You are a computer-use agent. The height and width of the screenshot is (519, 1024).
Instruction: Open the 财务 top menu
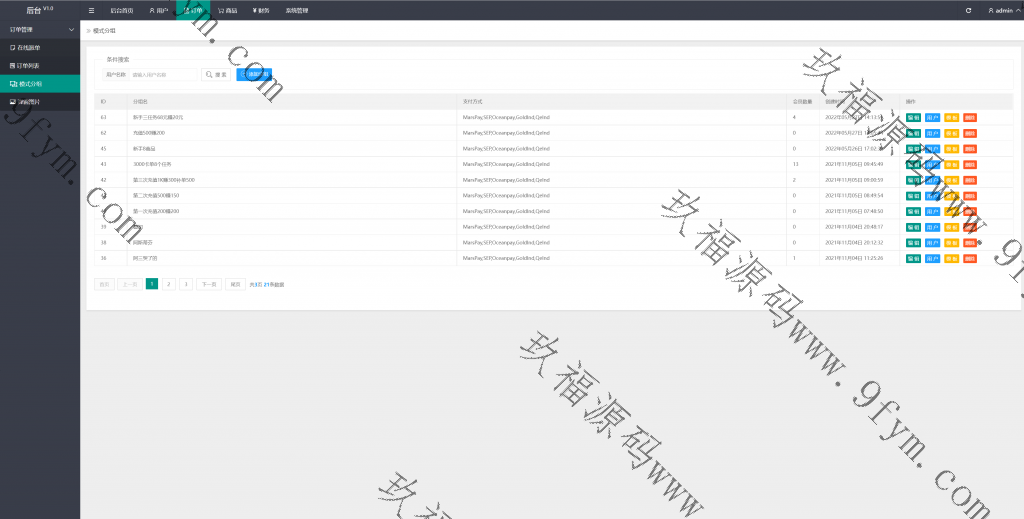(263, 10)
